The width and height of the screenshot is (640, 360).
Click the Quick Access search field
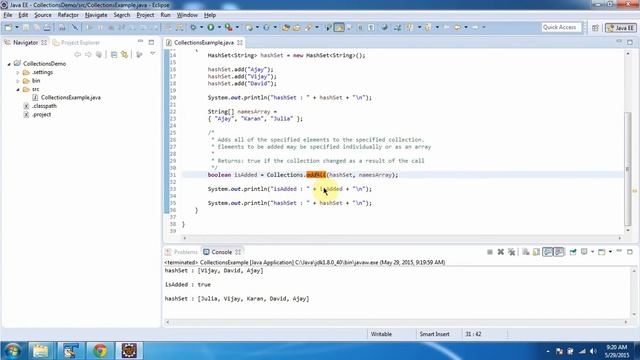click(x=561, y=27)
